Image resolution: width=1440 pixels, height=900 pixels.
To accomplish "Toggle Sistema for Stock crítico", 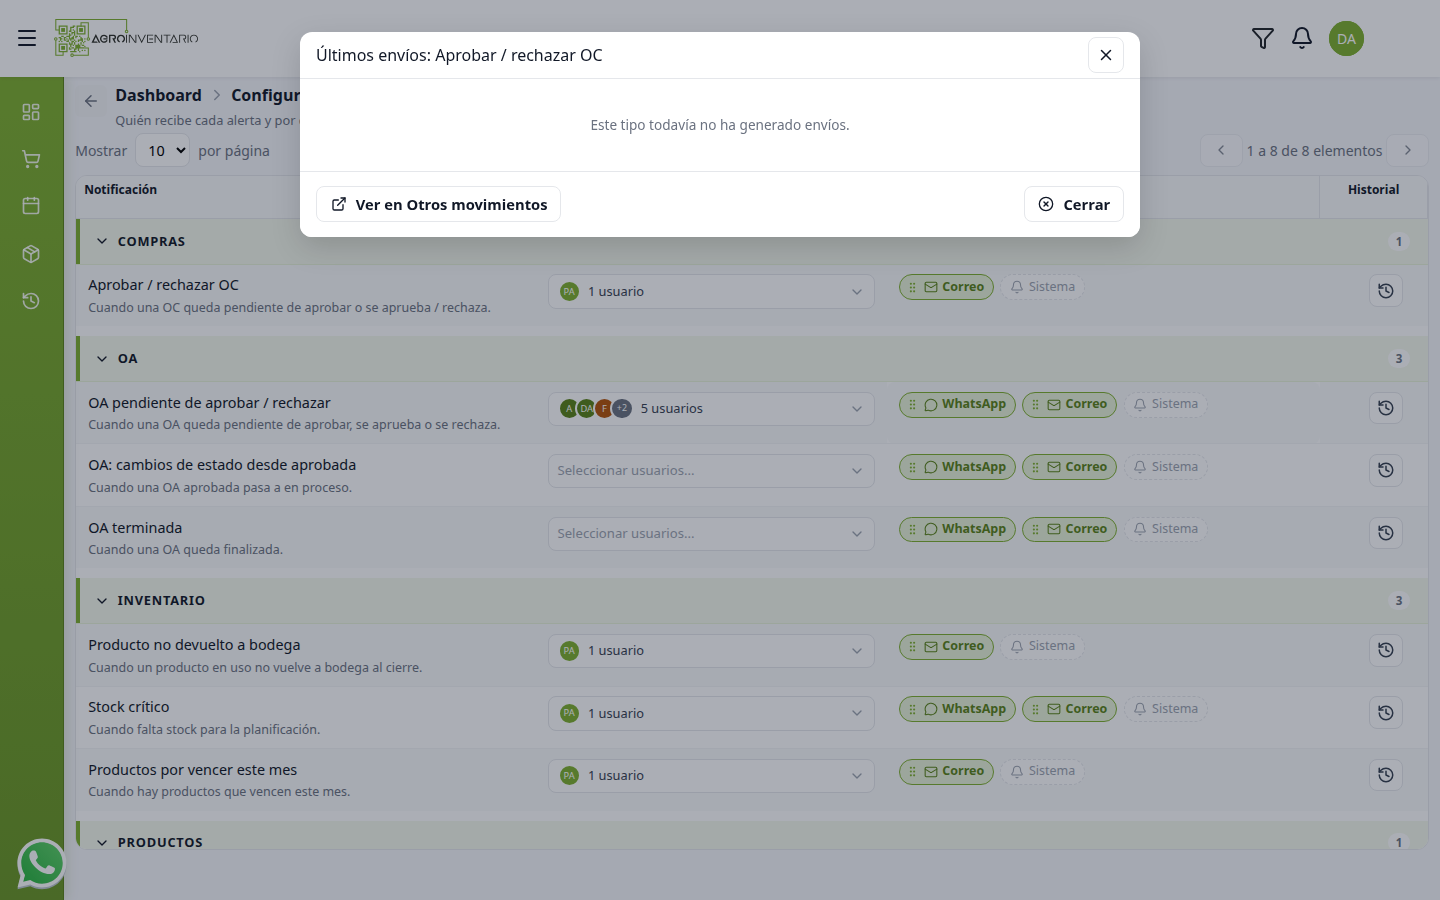I will [x=1166, y=709].
